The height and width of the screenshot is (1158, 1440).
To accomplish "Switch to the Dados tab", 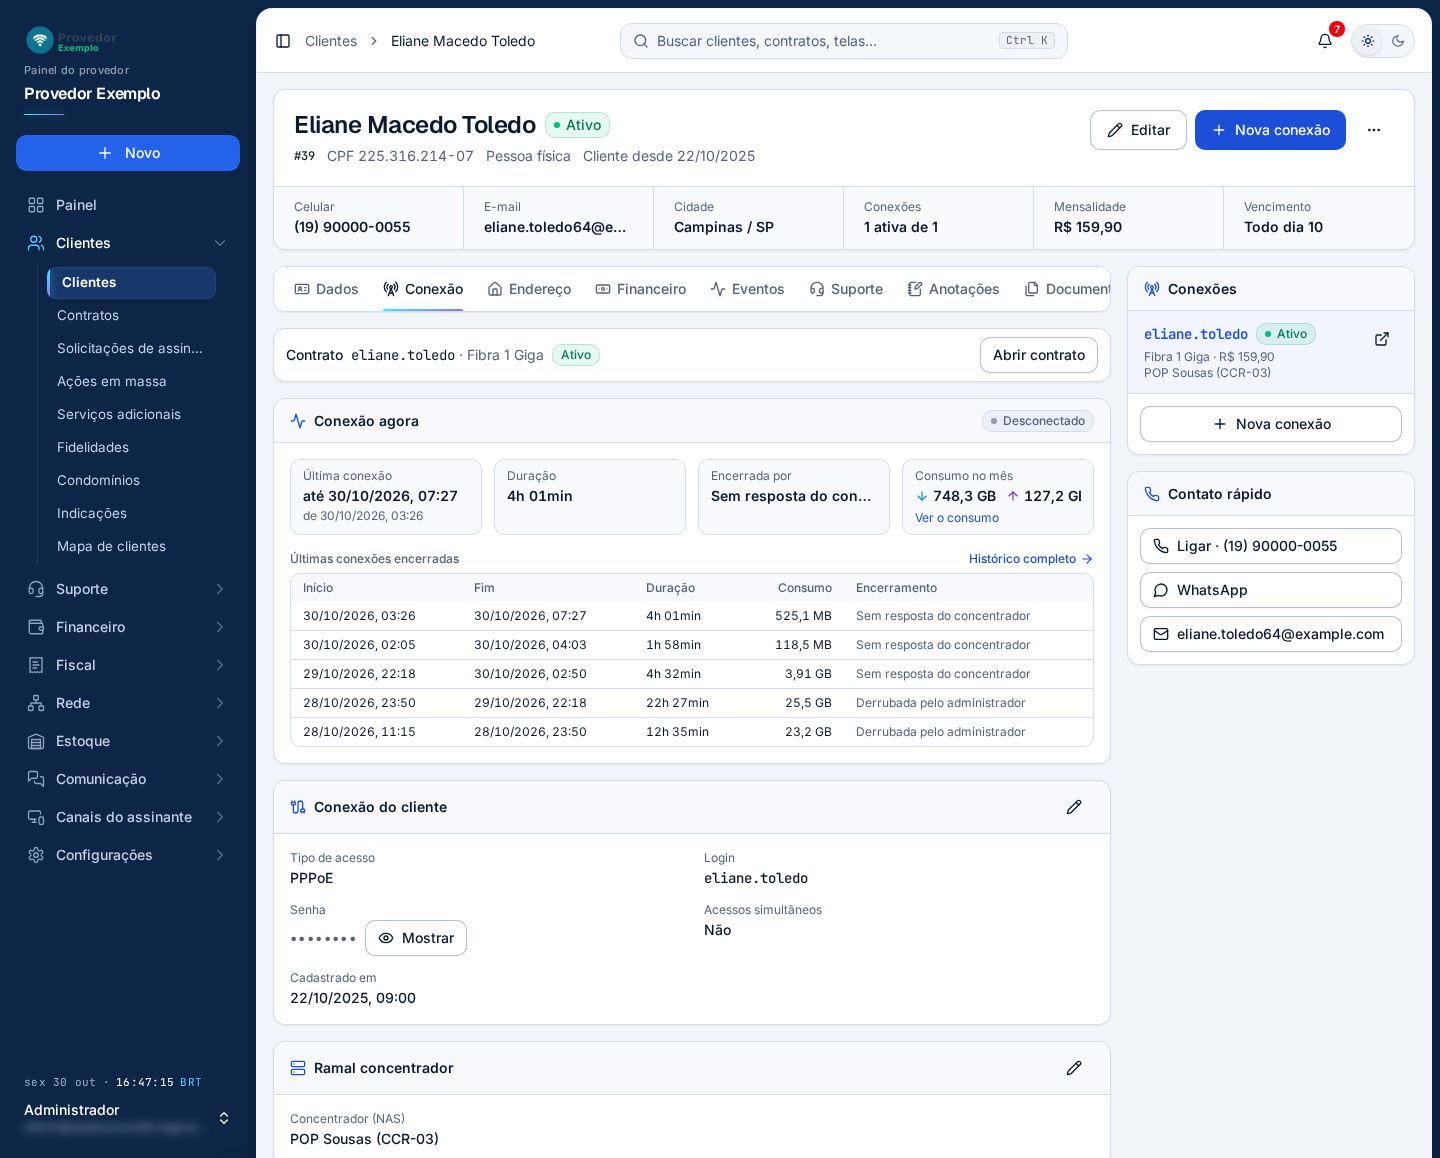I will (x=326, y=289).
